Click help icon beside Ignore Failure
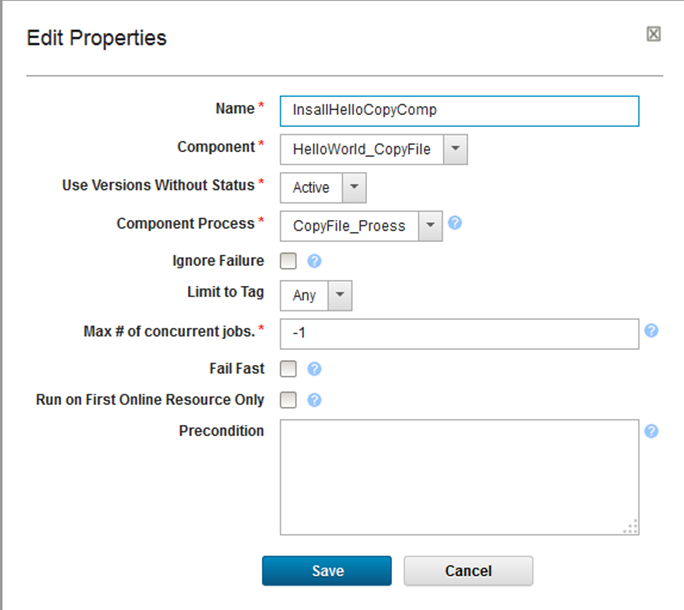684x610 pixels. (x=314, y=262)
